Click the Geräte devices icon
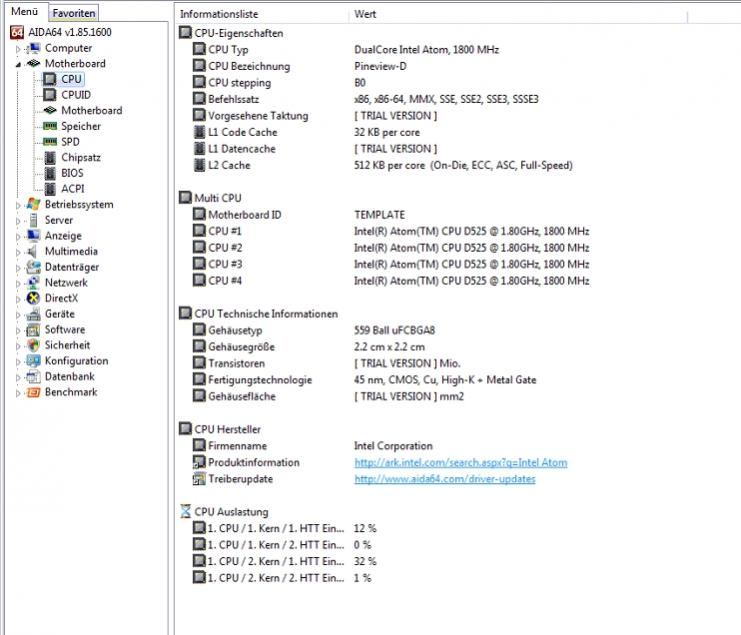Image resolution: width=741 pixels, height=635 pixels. coord(33,314)
